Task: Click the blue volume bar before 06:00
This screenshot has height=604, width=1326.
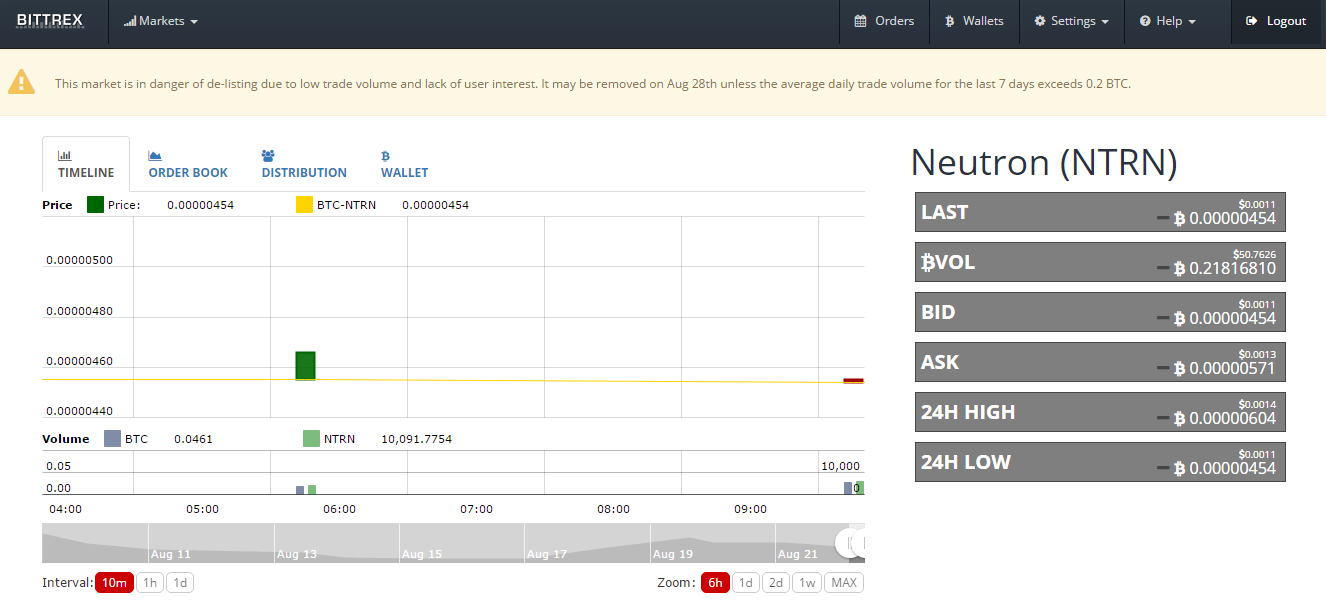Action: click(300, 490)
